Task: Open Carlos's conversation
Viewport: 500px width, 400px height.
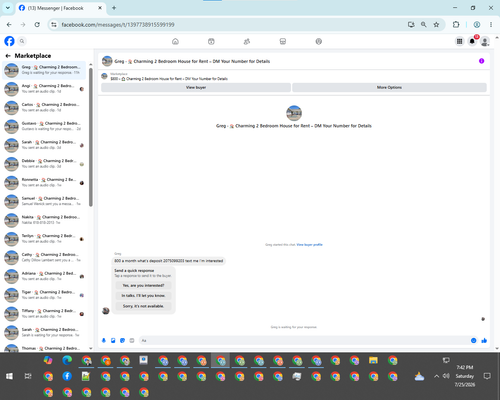Action: 44,107
